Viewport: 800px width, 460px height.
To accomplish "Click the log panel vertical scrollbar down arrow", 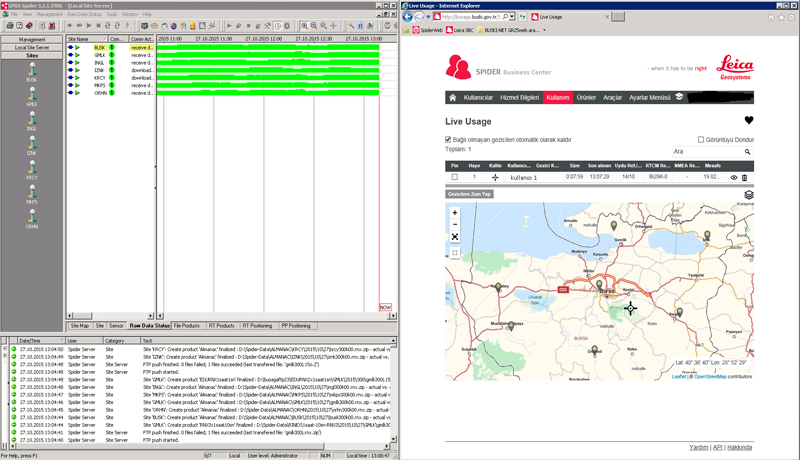I will tap(393, 439).
